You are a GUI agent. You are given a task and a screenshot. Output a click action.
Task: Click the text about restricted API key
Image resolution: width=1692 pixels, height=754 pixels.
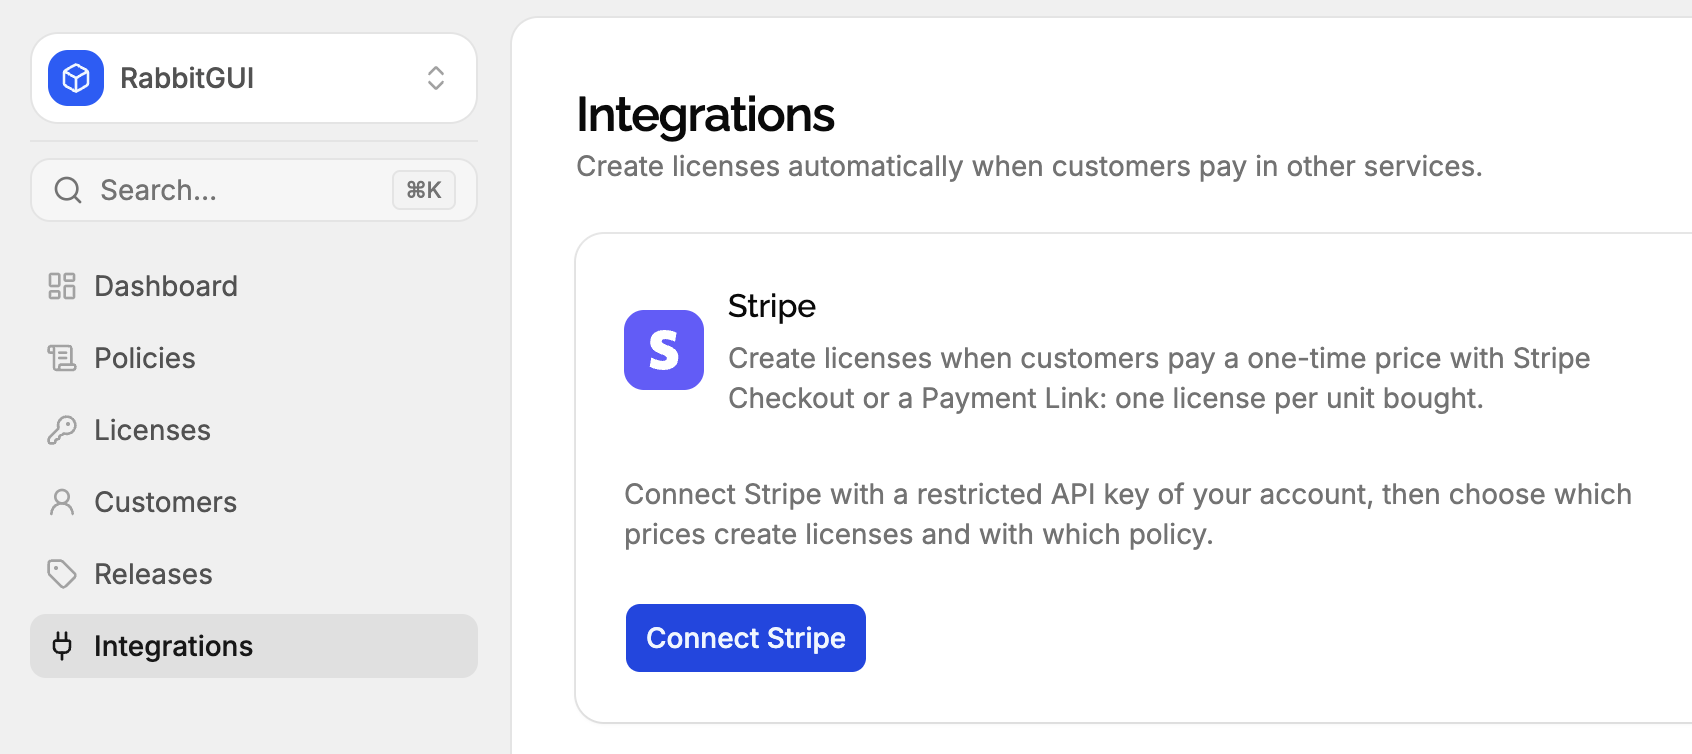[x=1128, y=514]
